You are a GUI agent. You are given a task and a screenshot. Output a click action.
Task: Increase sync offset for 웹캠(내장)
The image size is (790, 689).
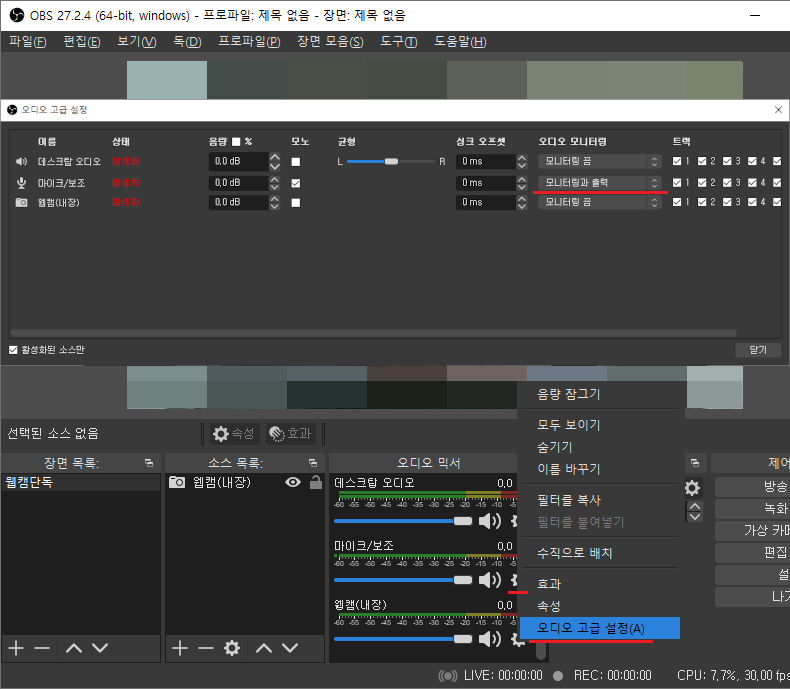pos(522,198)
